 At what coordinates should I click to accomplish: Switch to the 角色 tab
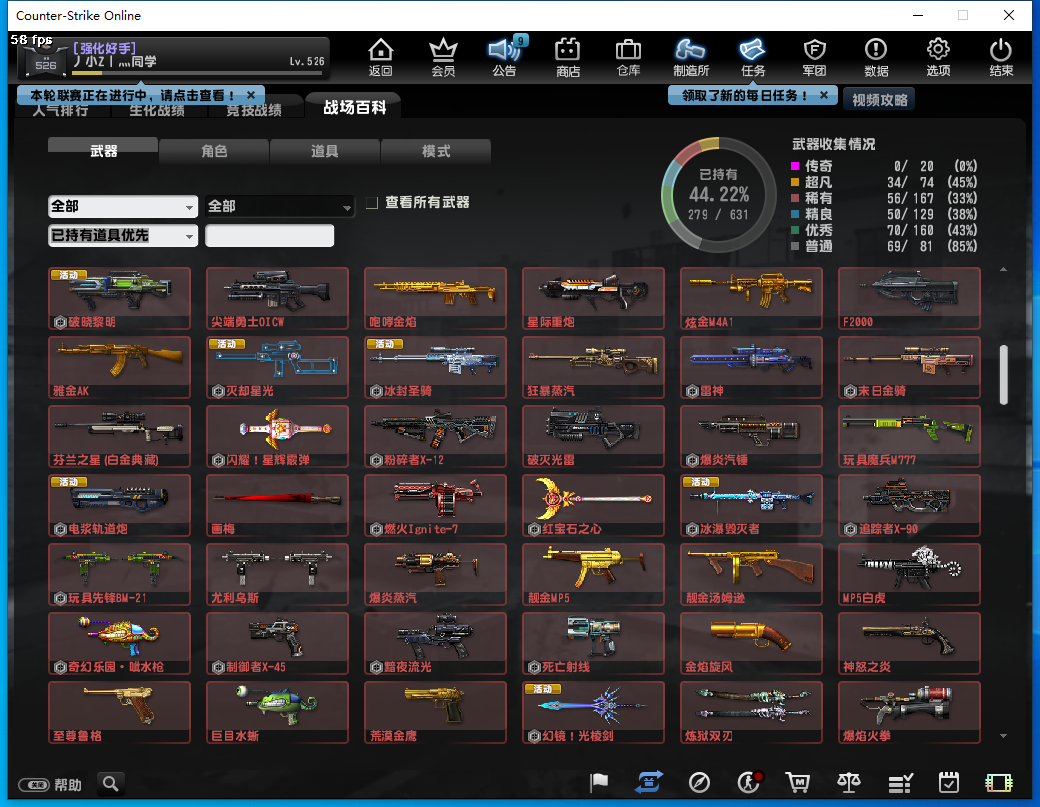tap(214, 151)
